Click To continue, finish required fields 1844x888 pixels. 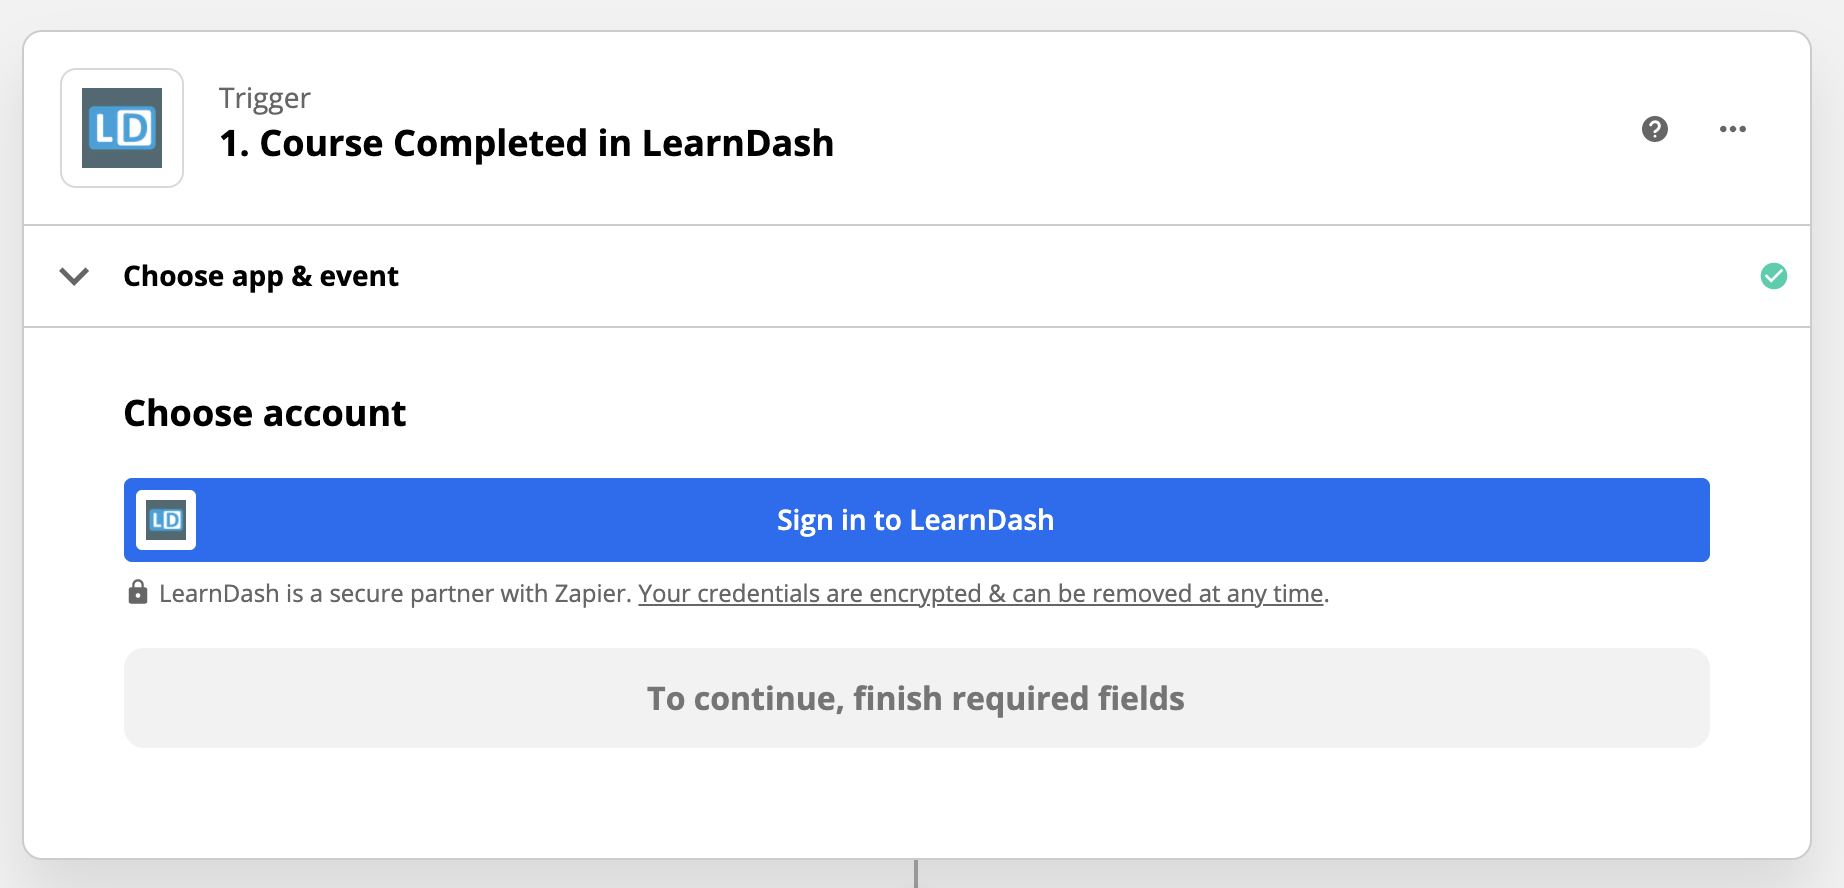click(917, 698)
